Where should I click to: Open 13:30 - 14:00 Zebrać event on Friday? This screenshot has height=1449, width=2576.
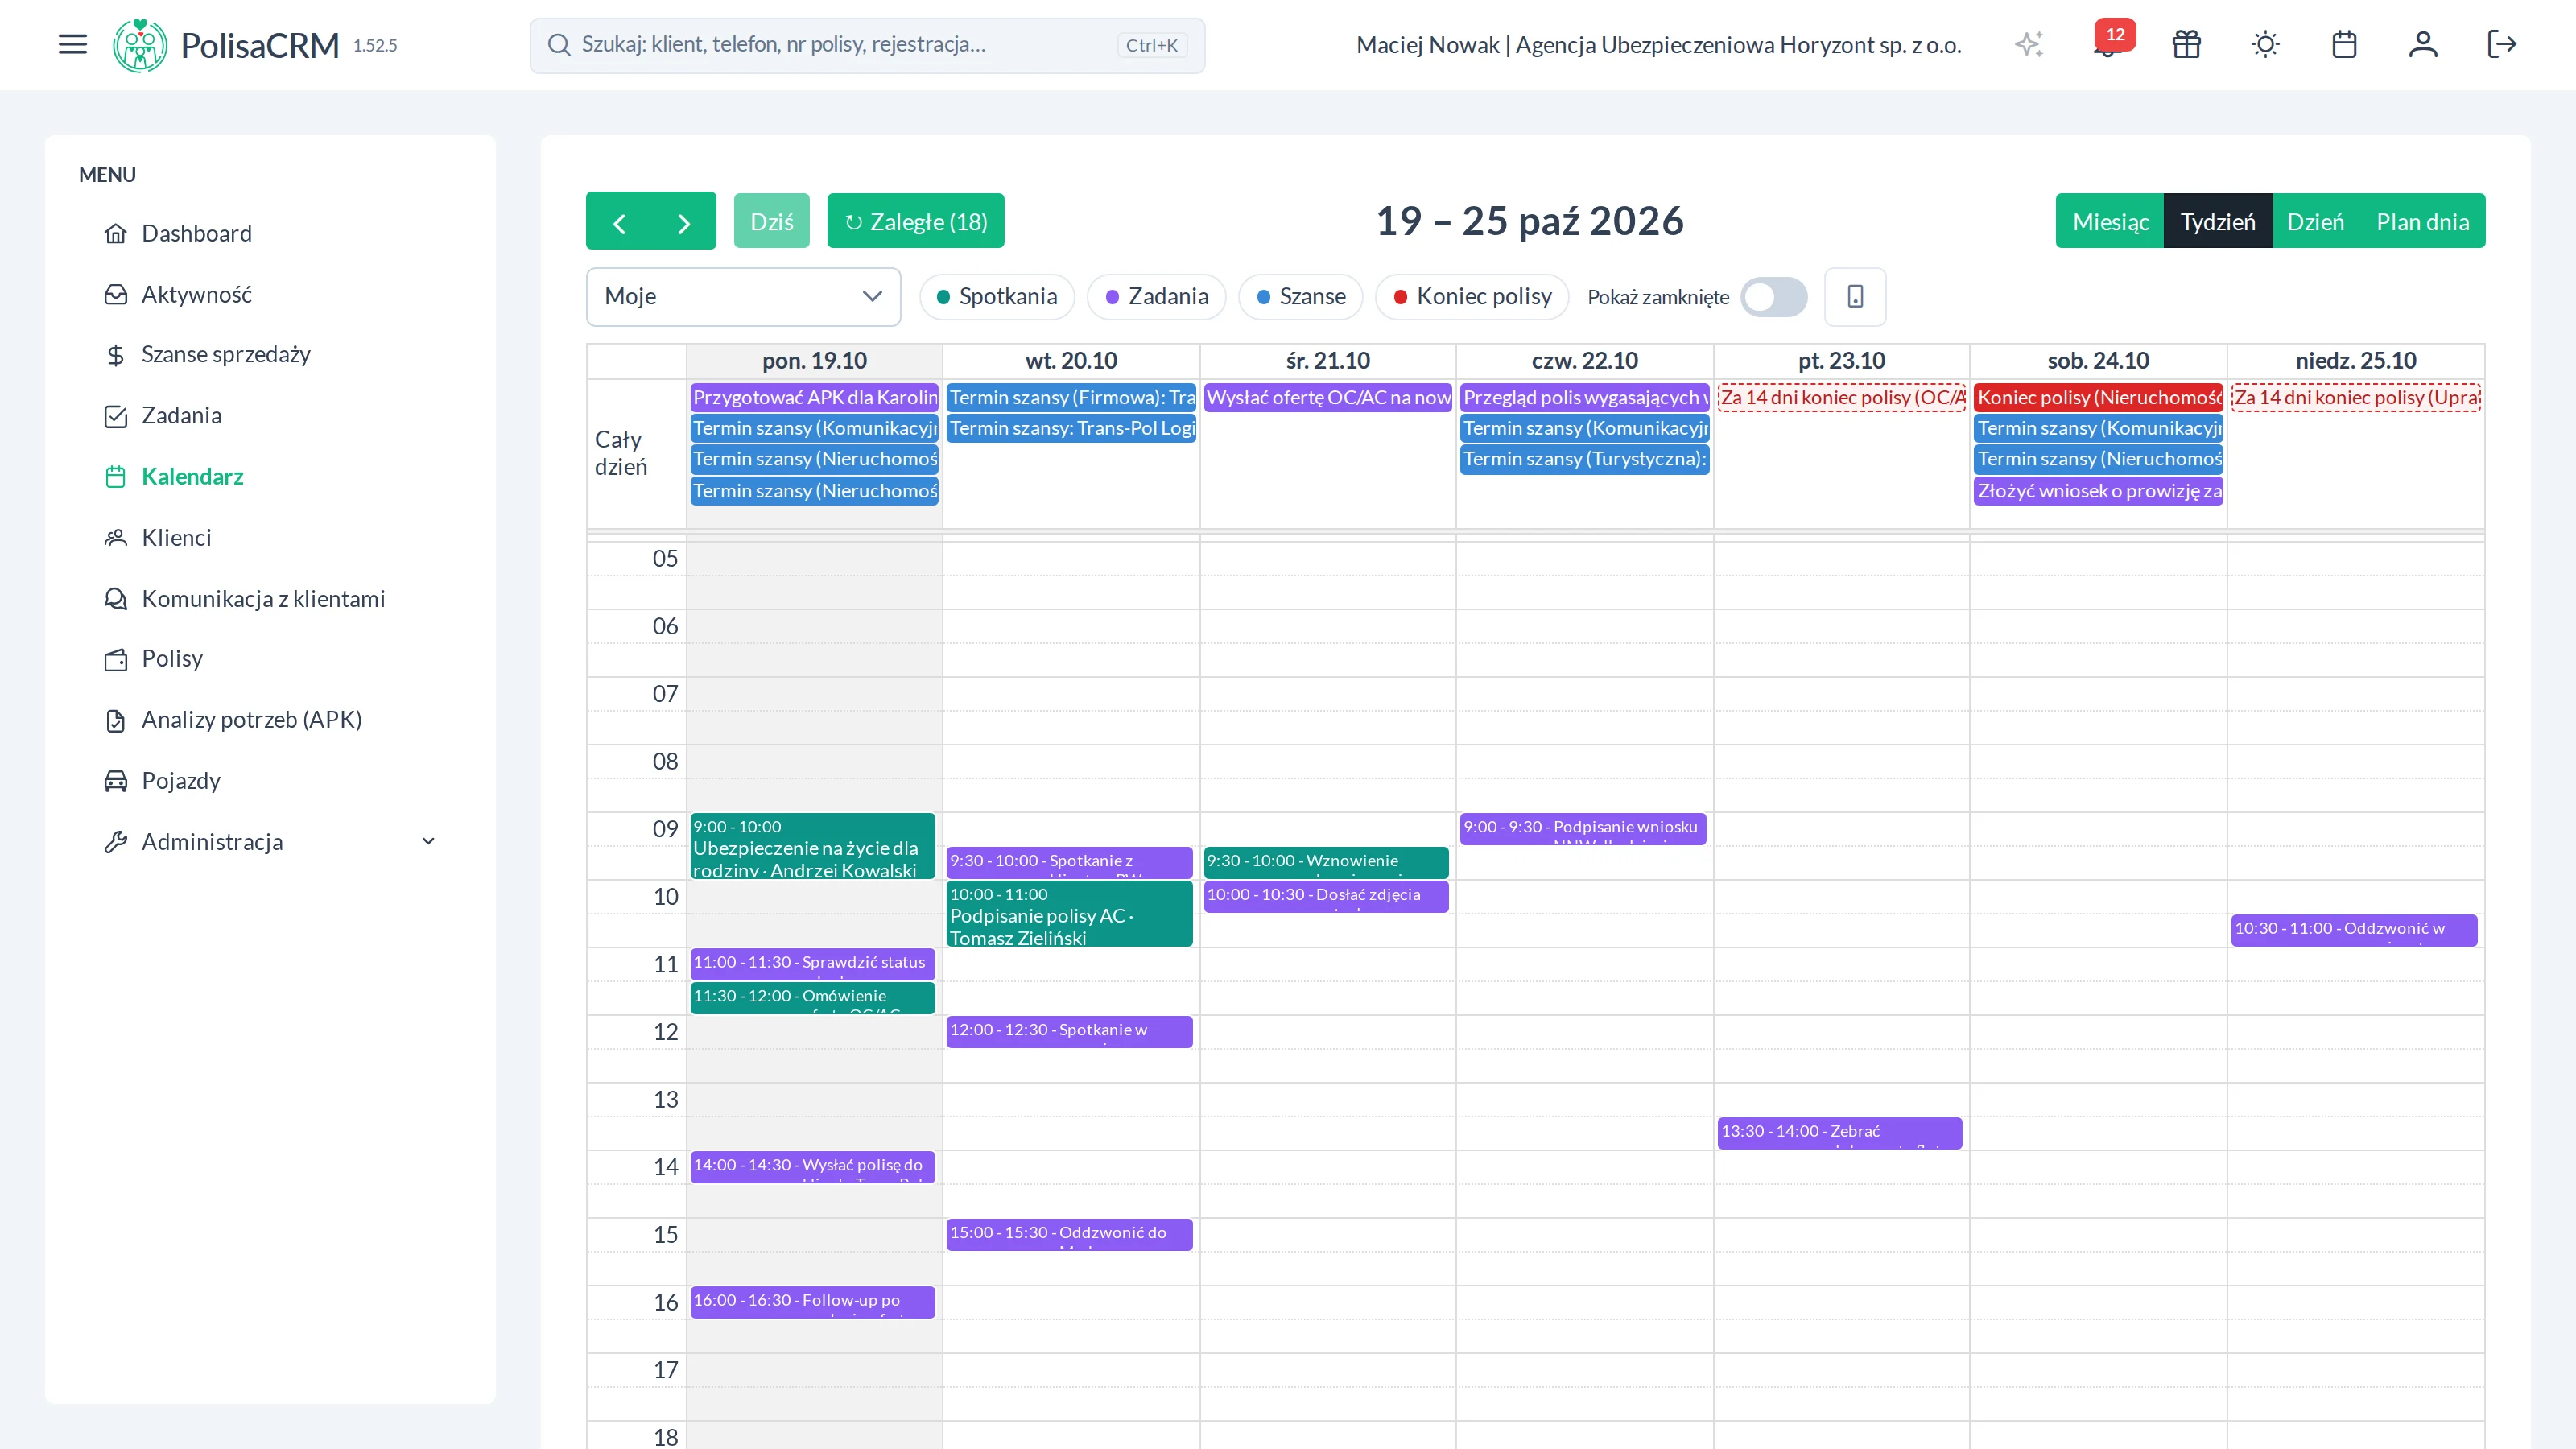[1839, 1133]
